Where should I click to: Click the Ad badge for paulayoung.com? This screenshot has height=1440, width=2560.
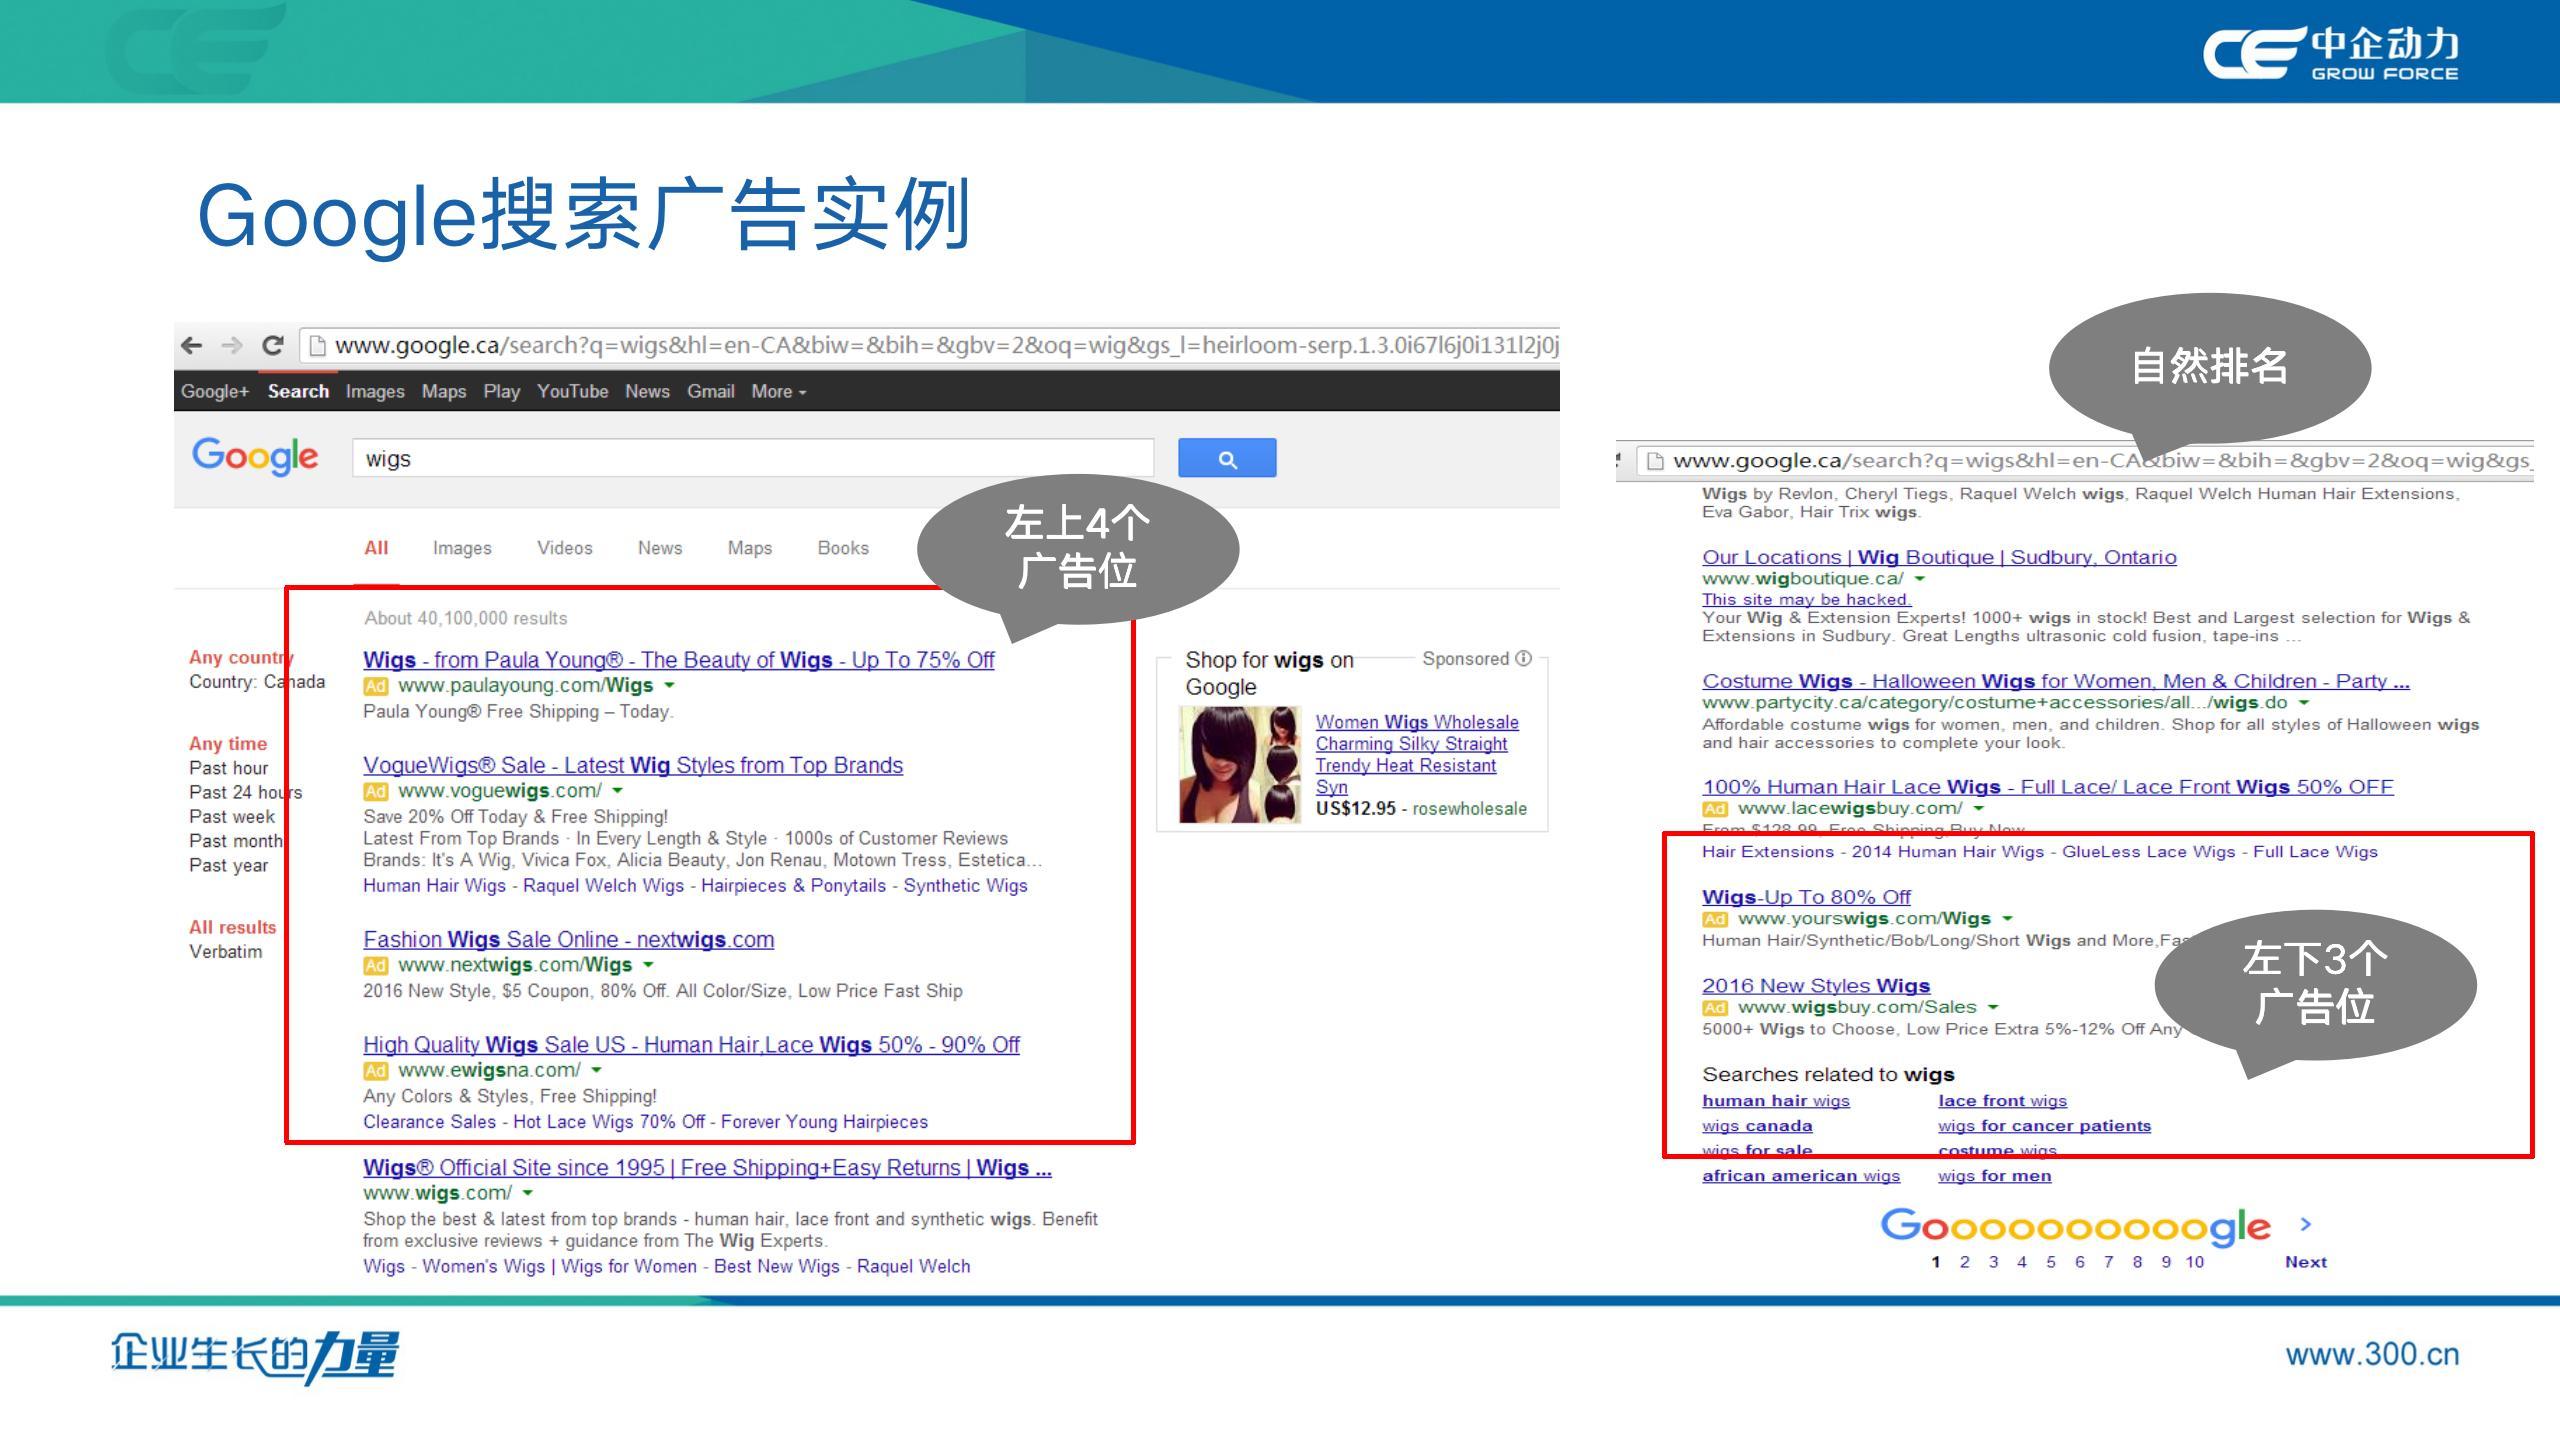tap(375, 686)
